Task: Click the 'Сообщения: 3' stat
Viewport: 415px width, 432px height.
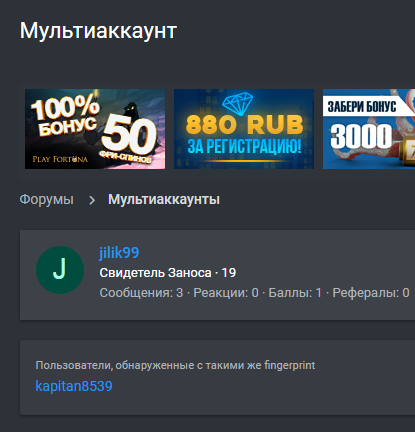Action: pyautogui.click(x=141, y=293)
